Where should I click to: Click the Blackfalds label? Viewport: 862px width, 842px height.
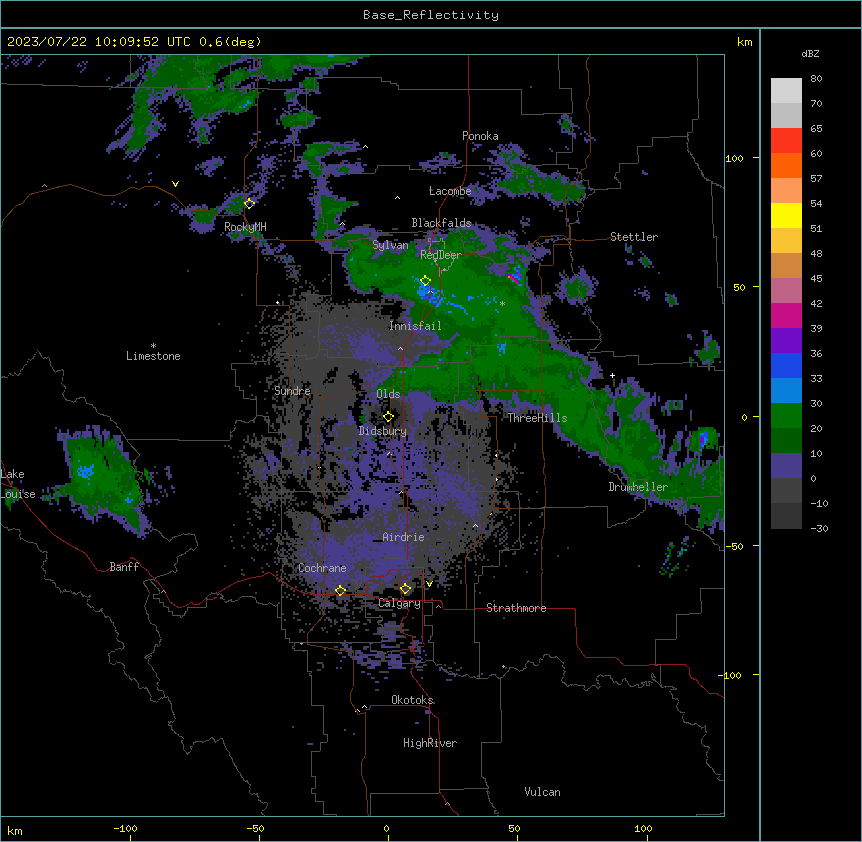pyautogui.click(x=441, y=223)
